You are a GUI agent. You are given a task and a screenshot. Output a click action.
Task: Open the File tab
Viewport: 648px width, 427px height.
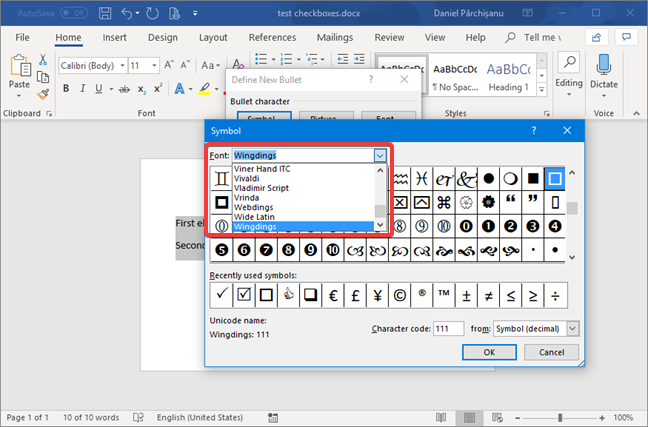[22, 37]
